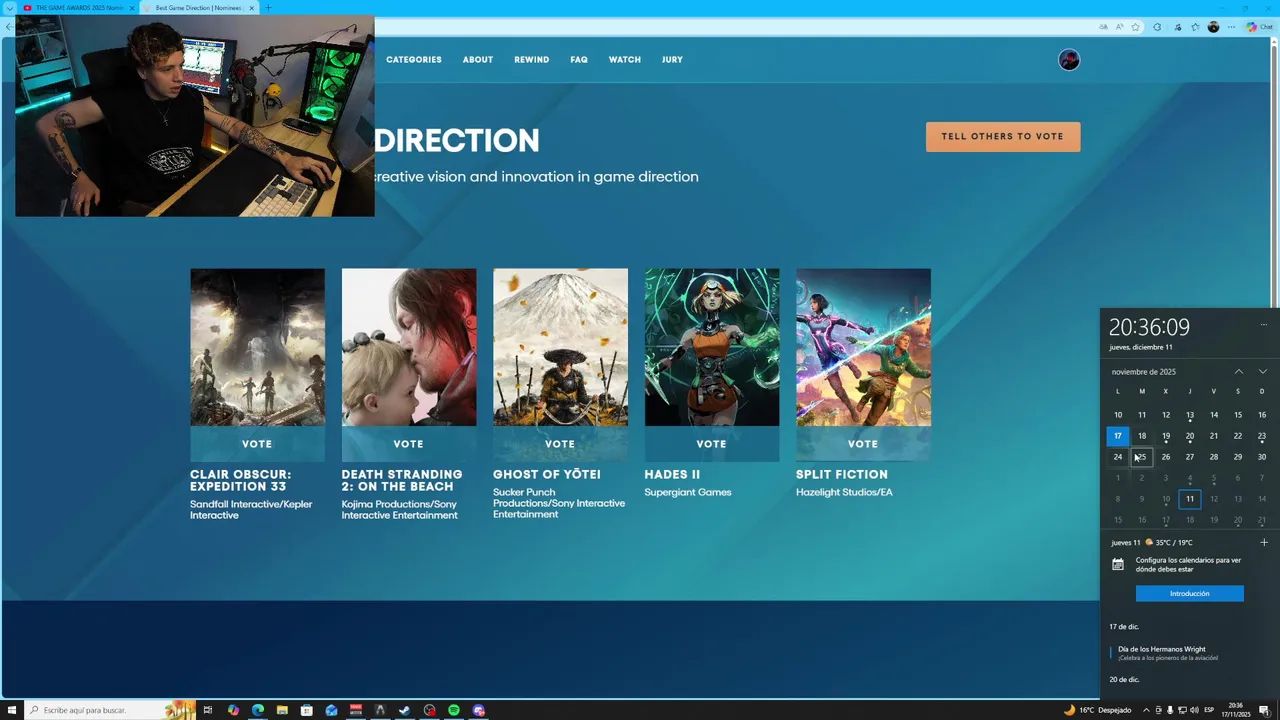
Task: Open the Edge read aloud icon
Action: (1120, 27)
